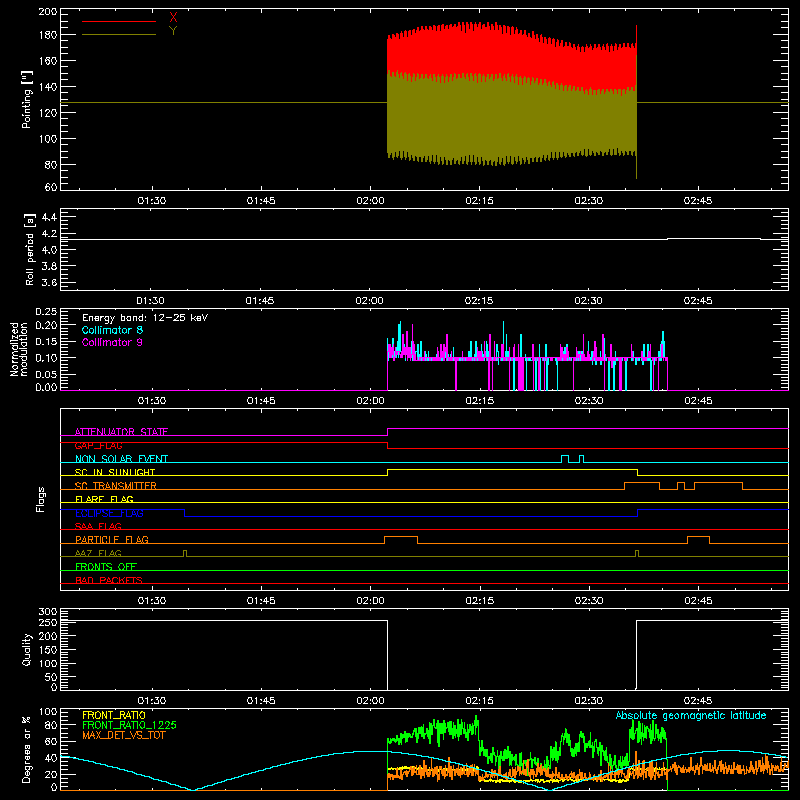Click the Pointing axis title

(27, 99)
